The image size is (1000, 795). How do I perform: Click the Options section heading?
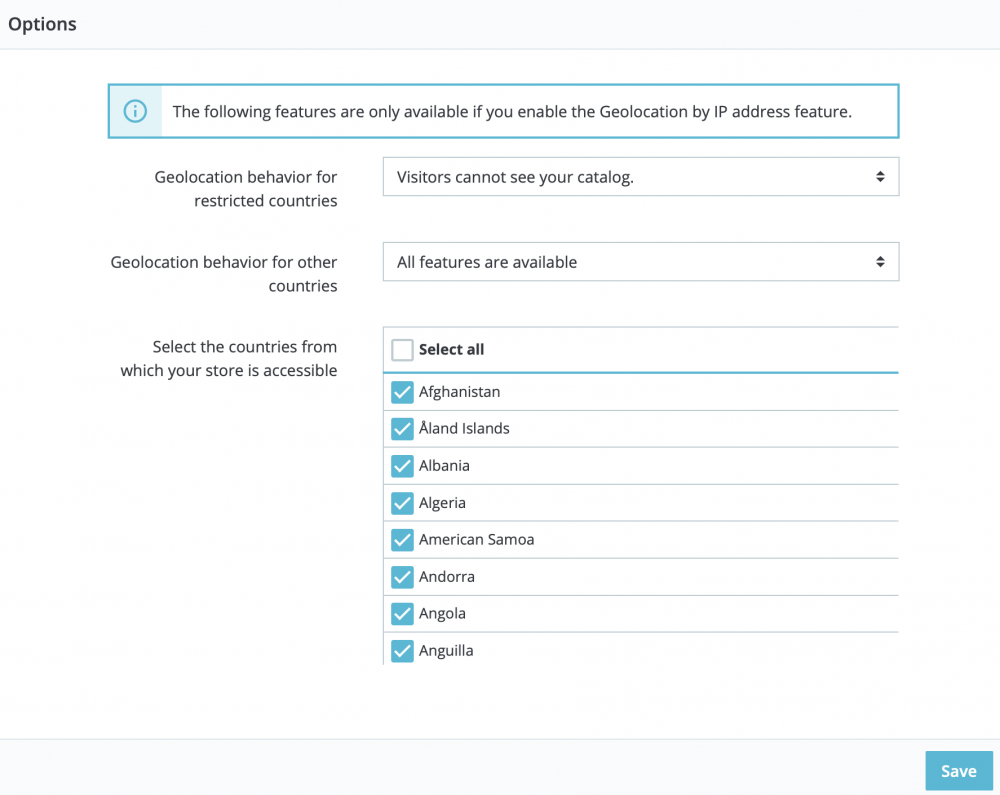(42, 24)
